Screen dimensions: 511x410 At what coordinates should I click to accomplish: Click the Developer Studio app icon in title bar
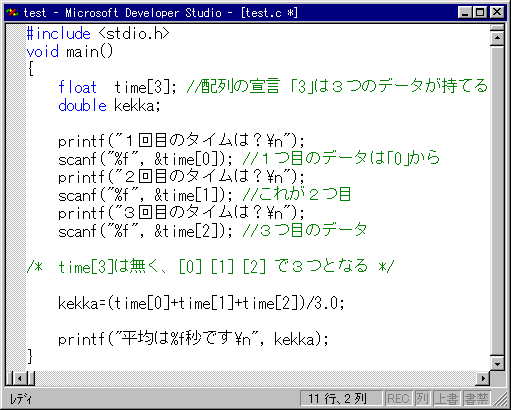tap(12, 13)
